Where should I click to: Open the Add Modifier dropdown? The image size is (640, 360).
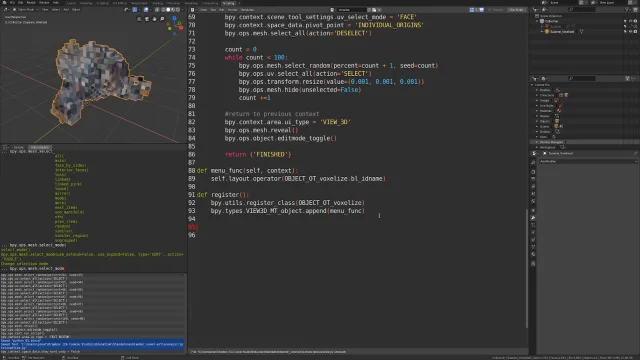point(588,161)
